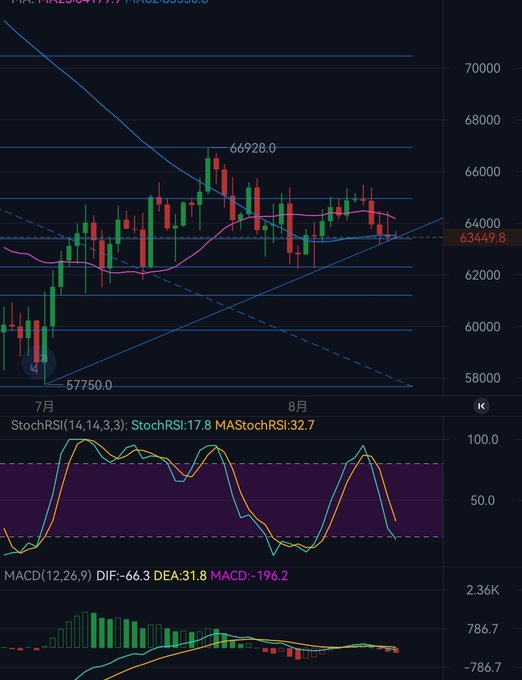522x680 pixels.
Task: Tap the MAStochRSI:32.7 value
Action: coord(264,425)
